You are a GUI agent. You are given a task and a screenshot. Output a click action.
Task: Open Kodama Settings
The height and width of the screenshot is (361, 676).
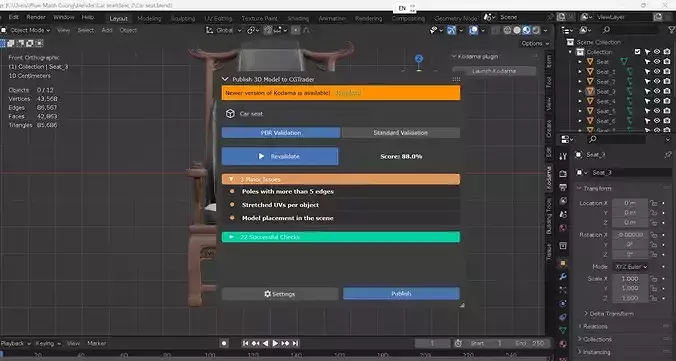pos(280,294)
